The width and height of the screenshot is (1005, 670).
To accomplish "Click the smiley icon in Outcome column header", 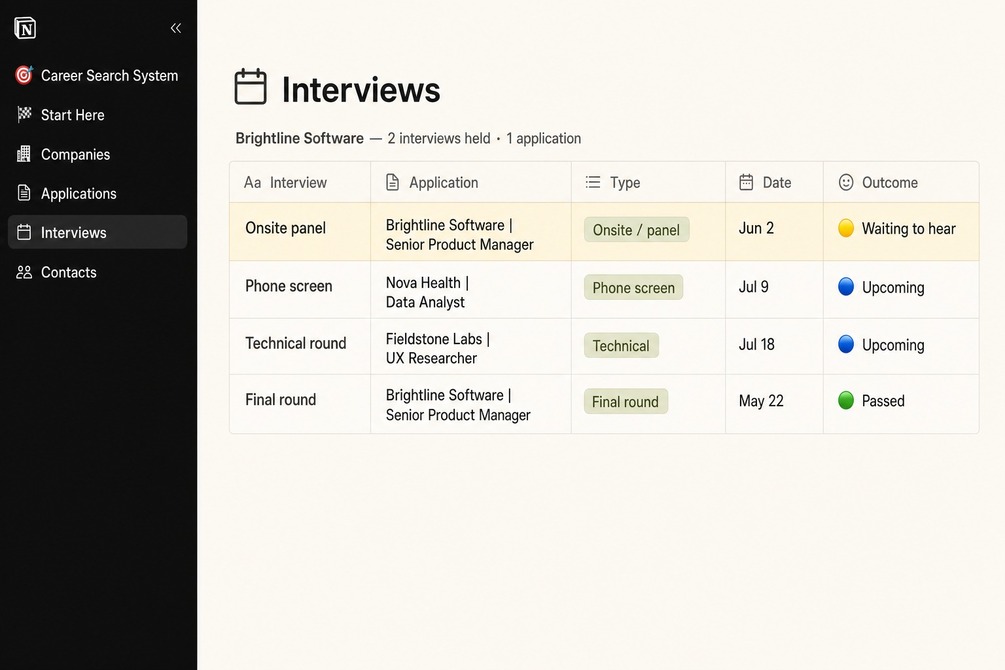I will coord(846,183).
